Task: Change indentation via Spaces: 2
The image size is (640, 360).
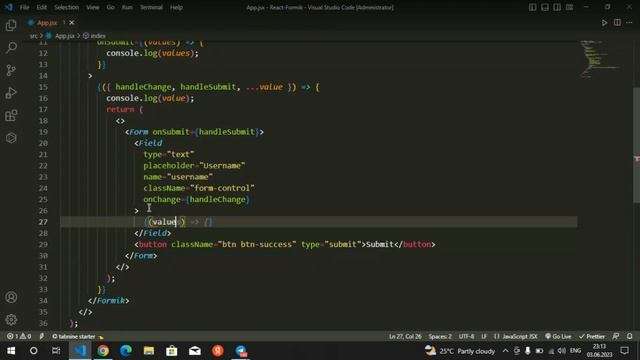Action: pyautogui.click(x=440, y=336)
